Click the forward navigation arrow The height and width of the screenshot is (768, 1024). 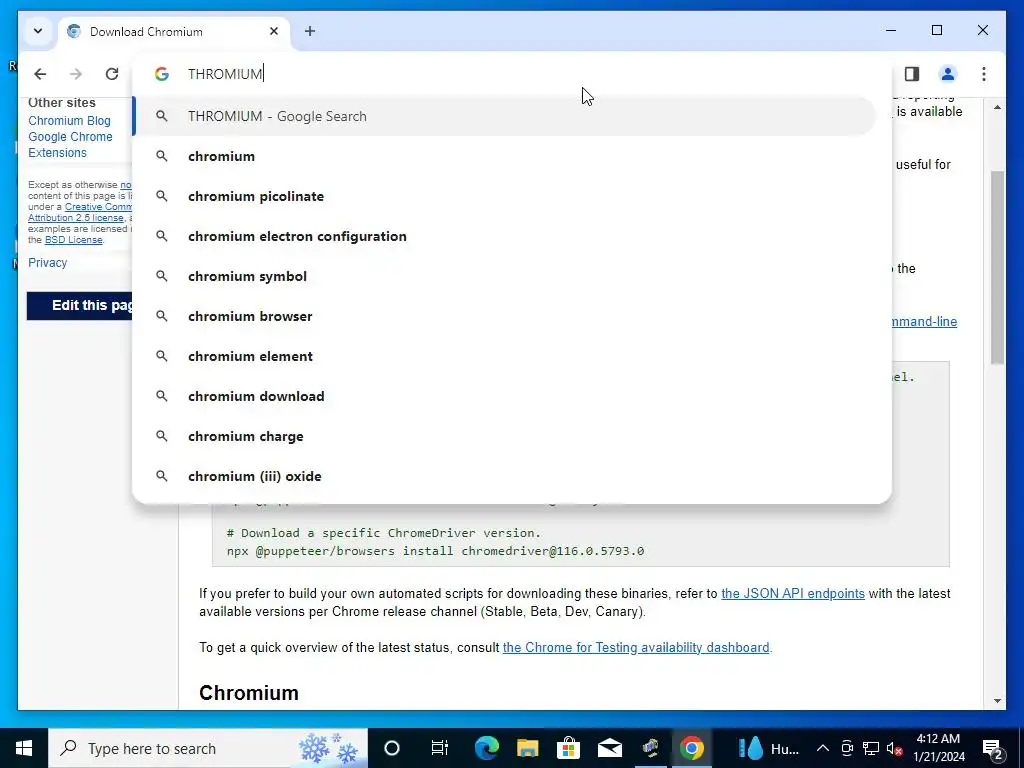[76, 74]
